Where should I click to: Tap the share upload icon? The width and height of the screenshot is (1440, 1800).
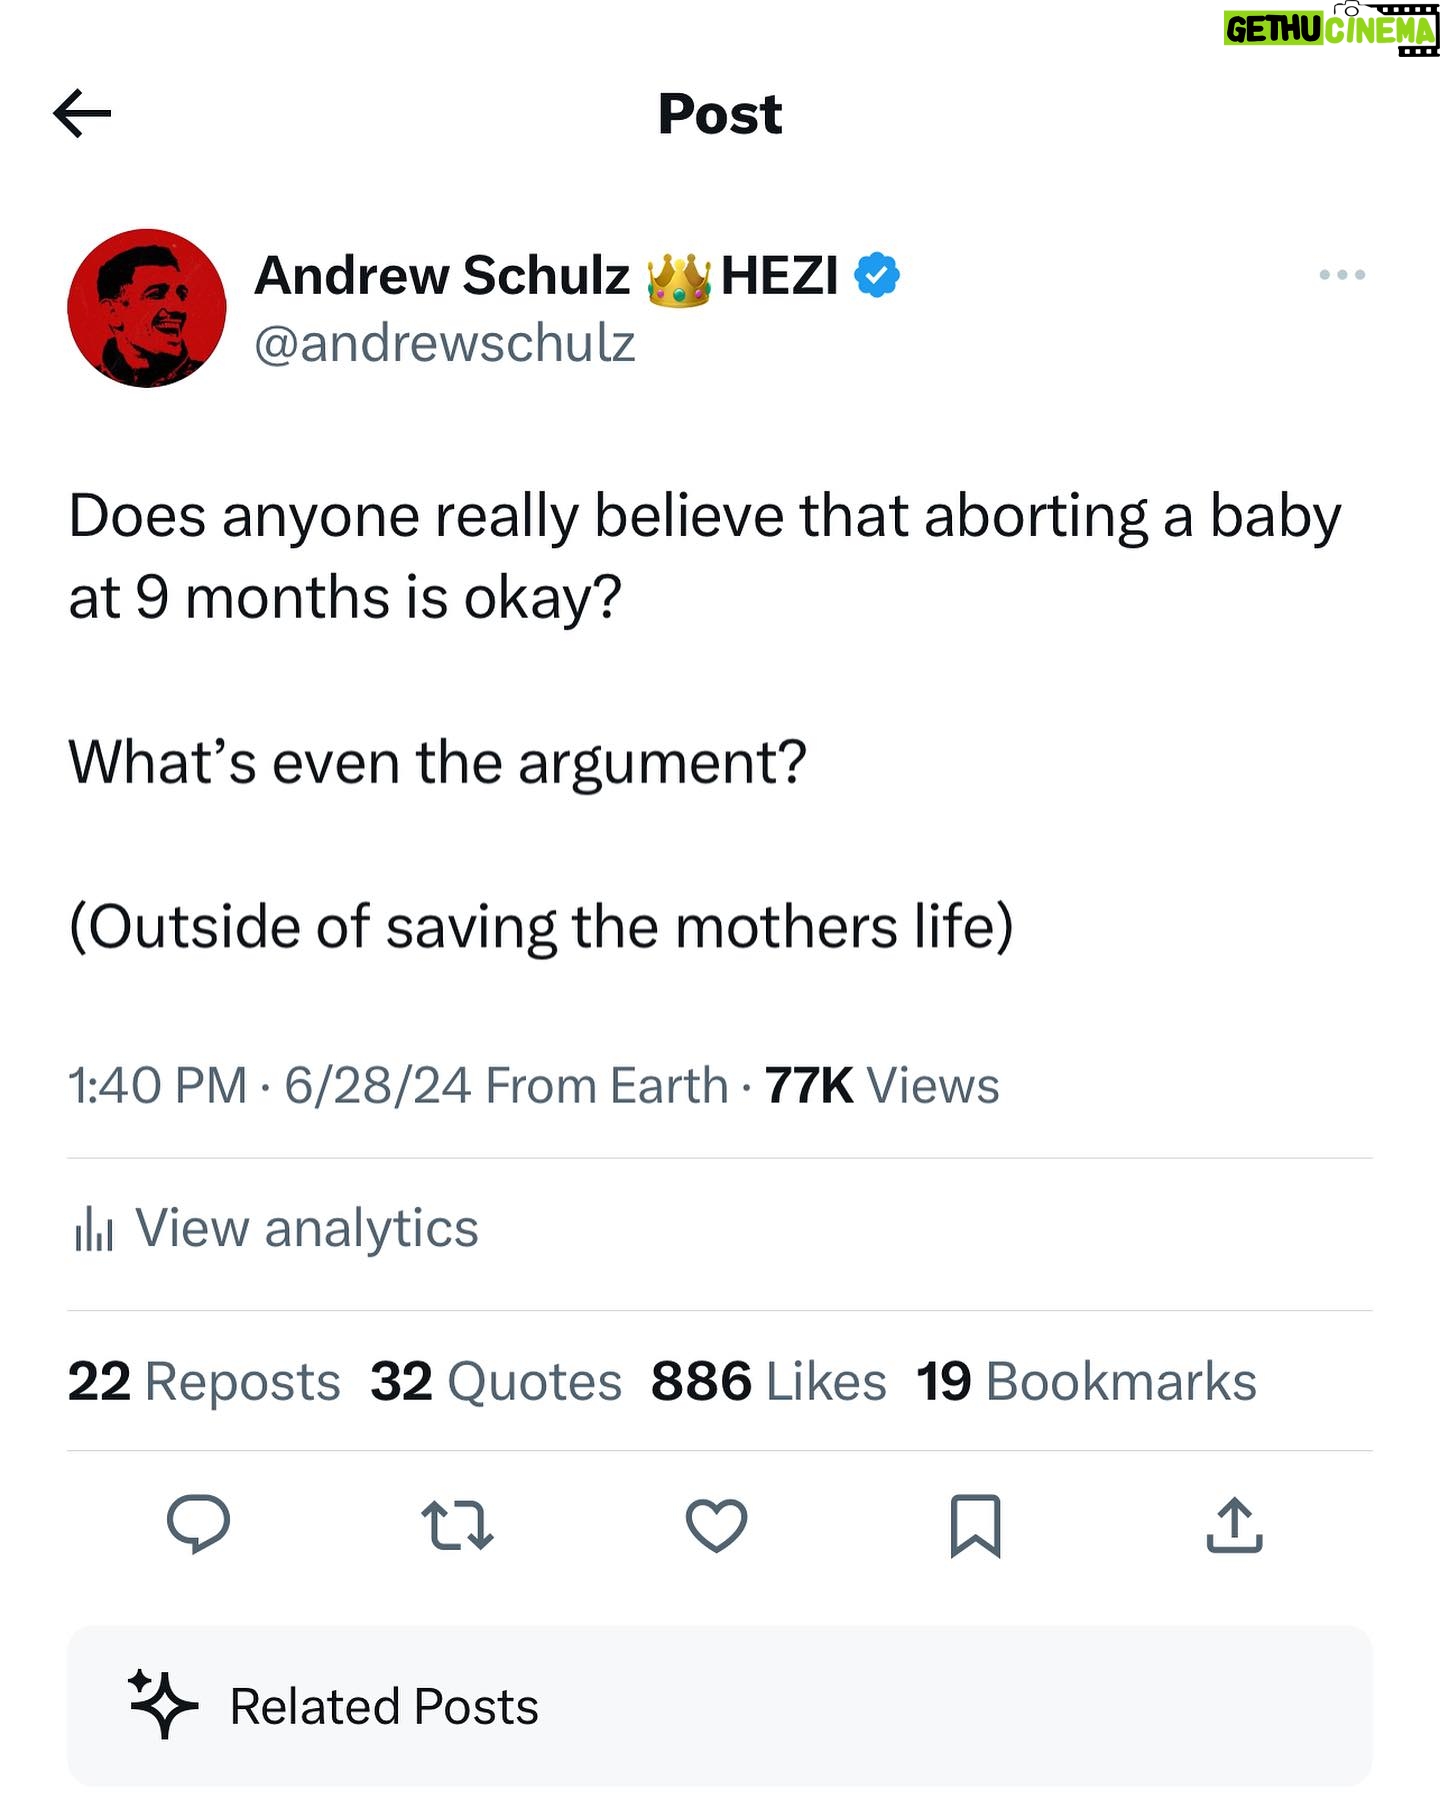click(x=1234, y=1525)
